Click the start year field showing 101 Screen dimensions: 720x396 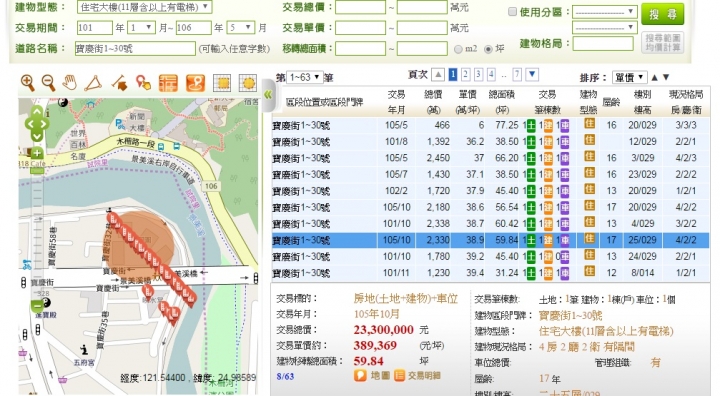[95, 28]
